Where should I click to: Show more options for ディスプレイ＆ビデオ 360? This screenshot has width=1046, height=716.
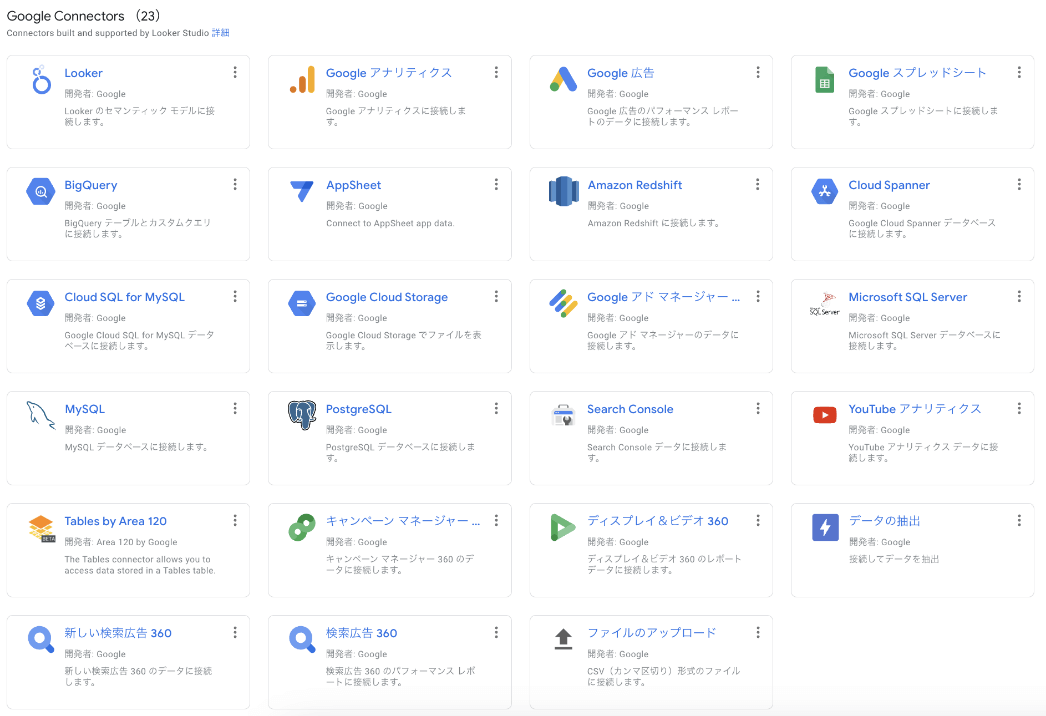tap(758, 520)
